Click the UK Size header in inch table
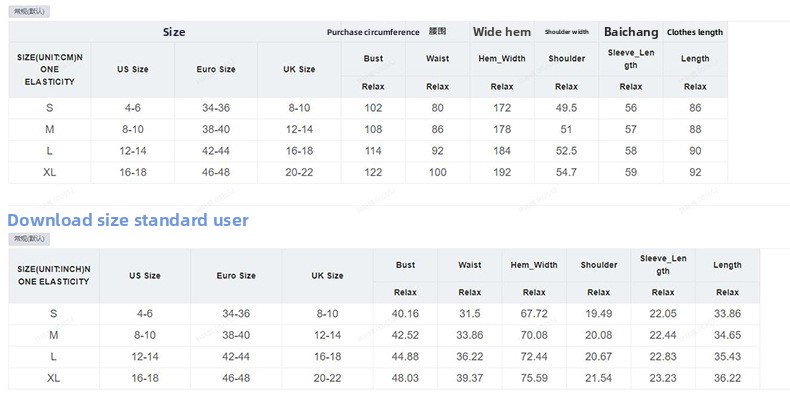This screenshot has width=790, height=405. click(x=327, y=275)
